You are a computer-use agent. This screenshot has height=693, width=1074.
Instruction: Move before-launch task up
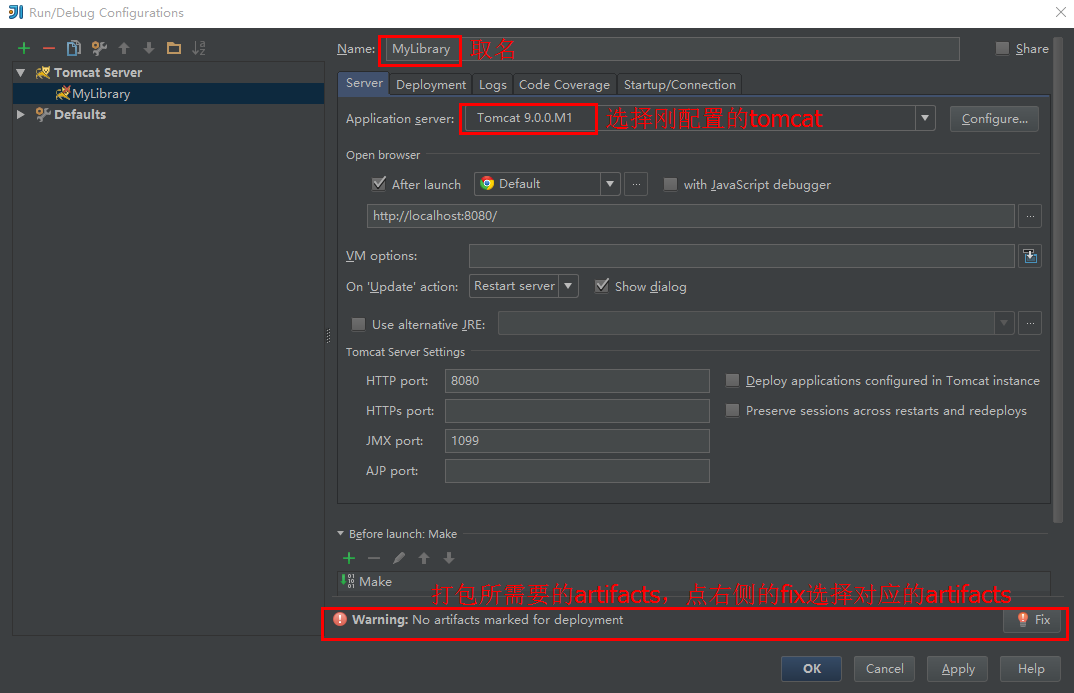pos(424,558)
